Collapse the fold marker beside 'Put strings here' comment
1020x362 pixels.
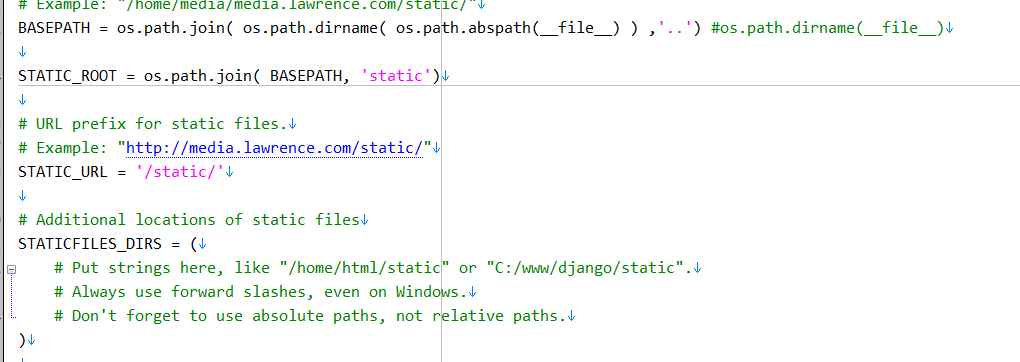[11, 269]
